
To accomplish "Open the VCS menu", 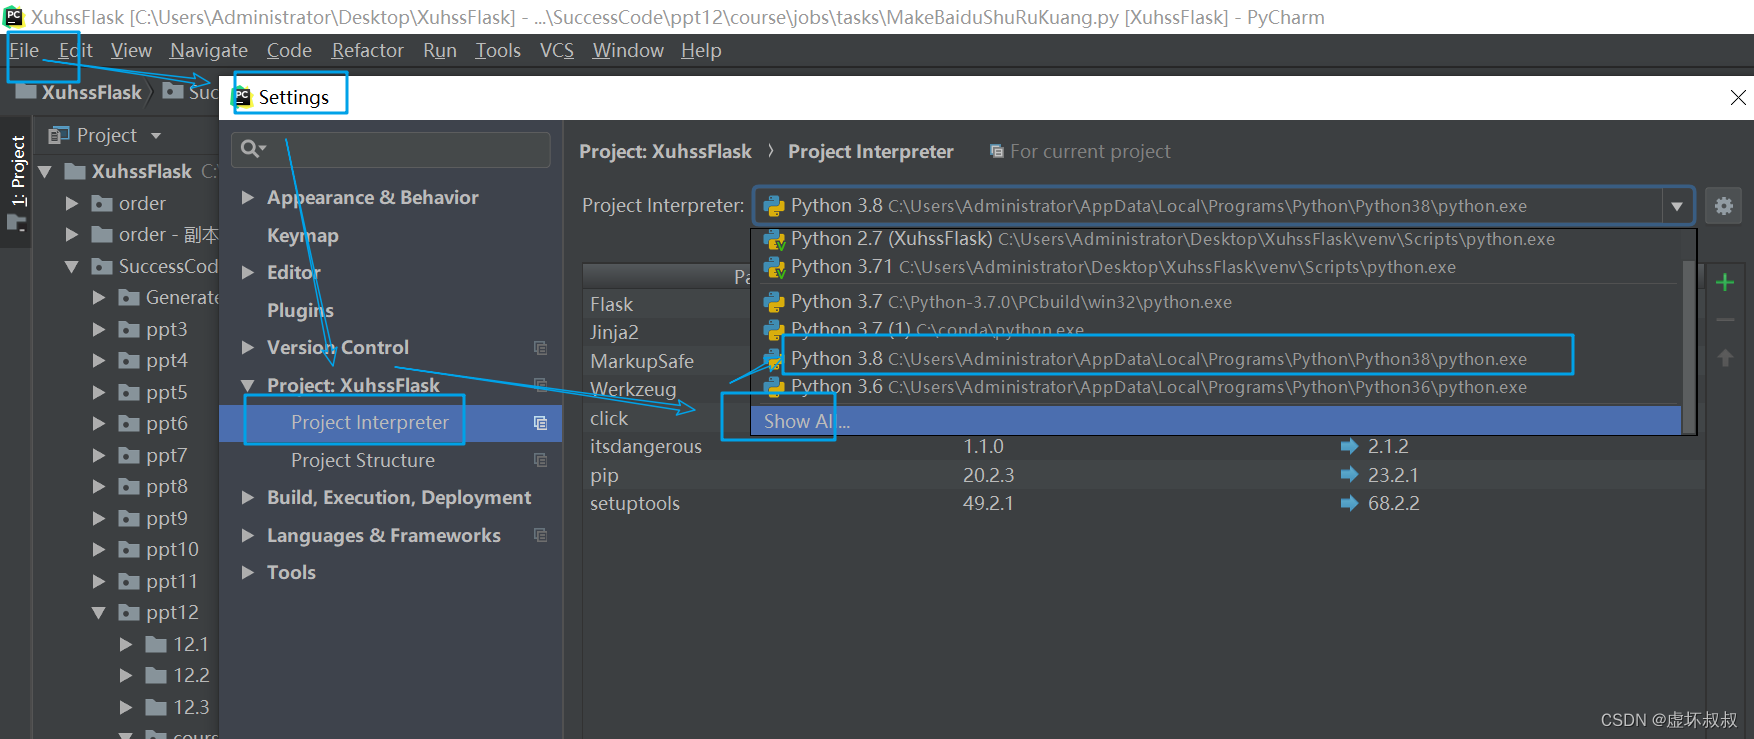I will pos(556,50).
